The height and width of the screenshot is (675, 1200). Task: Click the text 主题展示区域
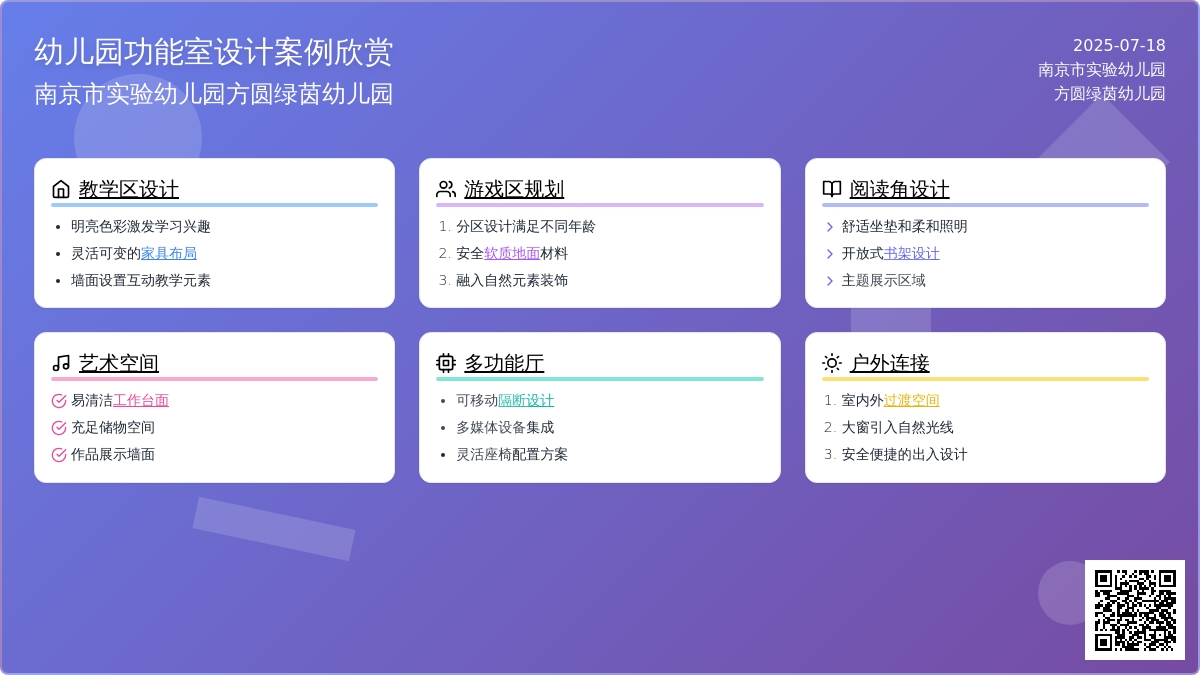pyautogui.click(x=884, y=280)
